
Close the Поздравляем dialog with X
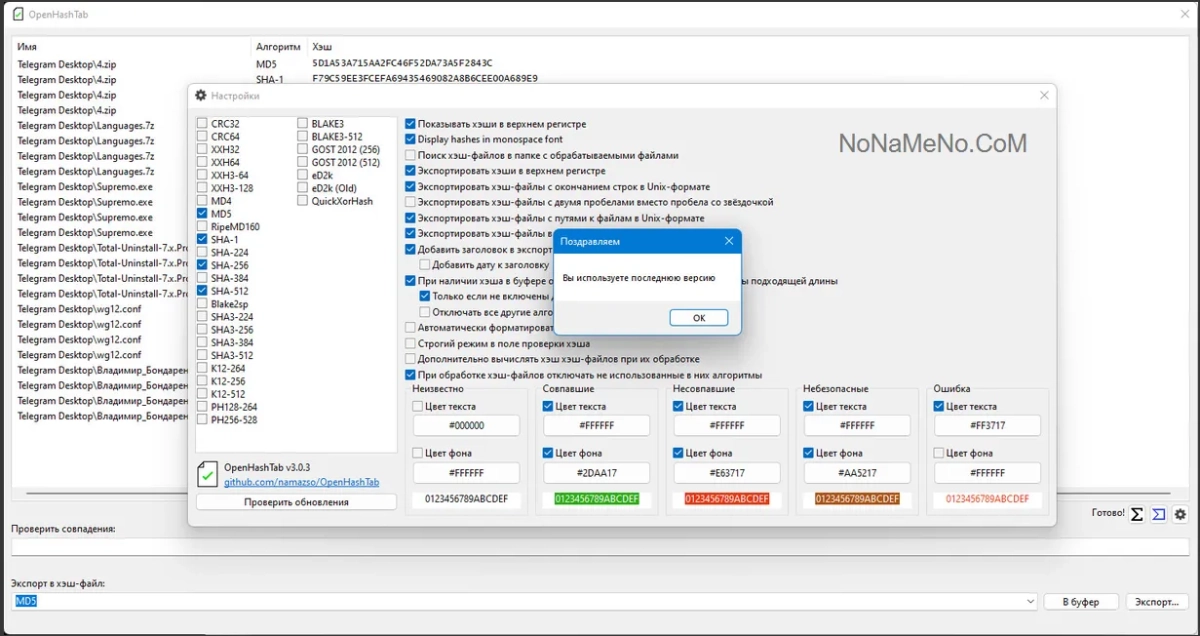point(729,241)
